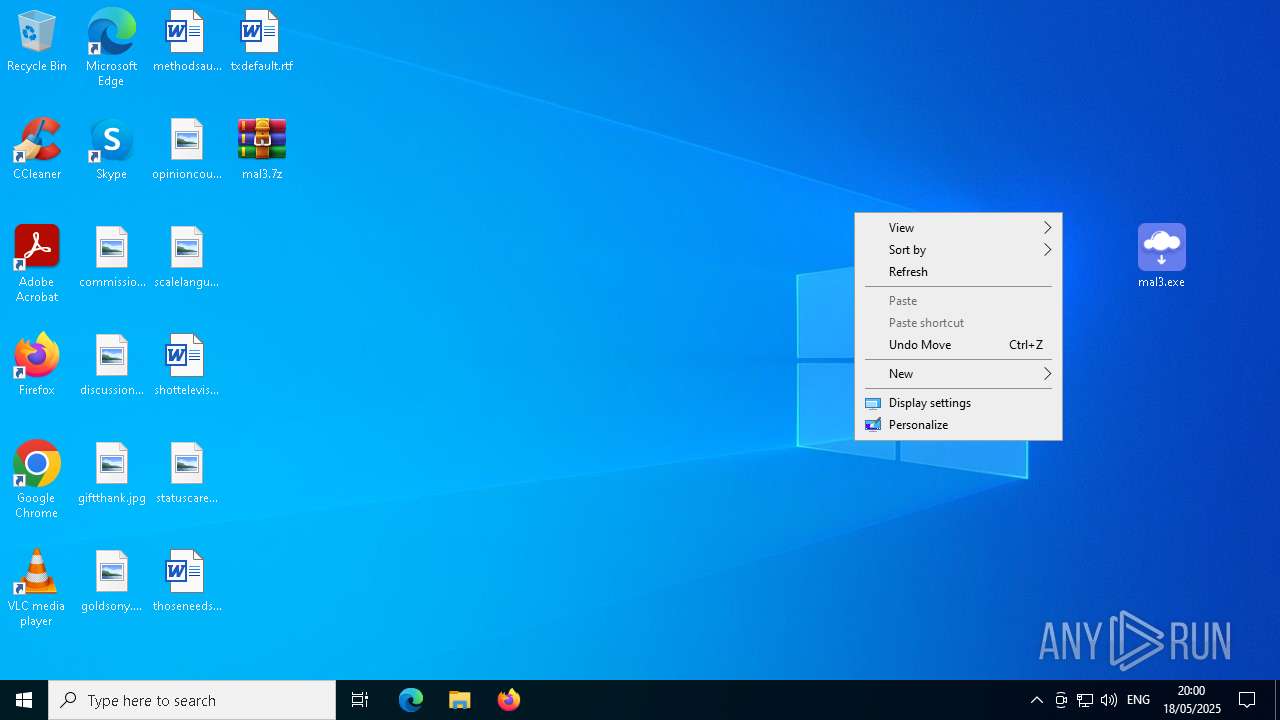This screenshot has height=720, width=1280.
Task: Select the Adobe Acrobat desktop shortcut
Action: pos(37,264)
